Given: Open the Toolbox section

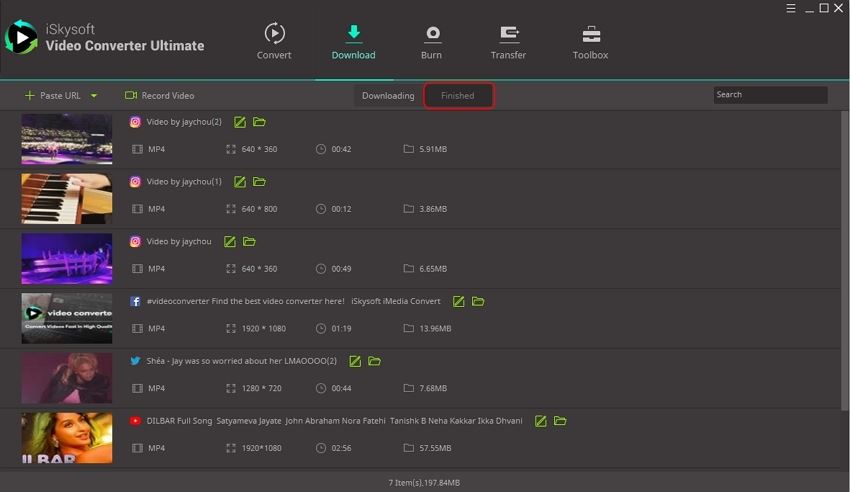Looking at the screenshot, I should (x=590, y=41).
